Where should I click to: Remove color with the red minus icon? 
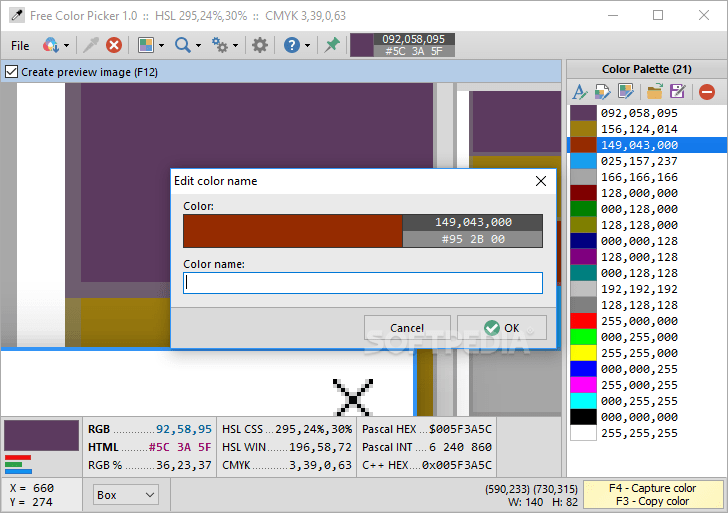point(707,91)
